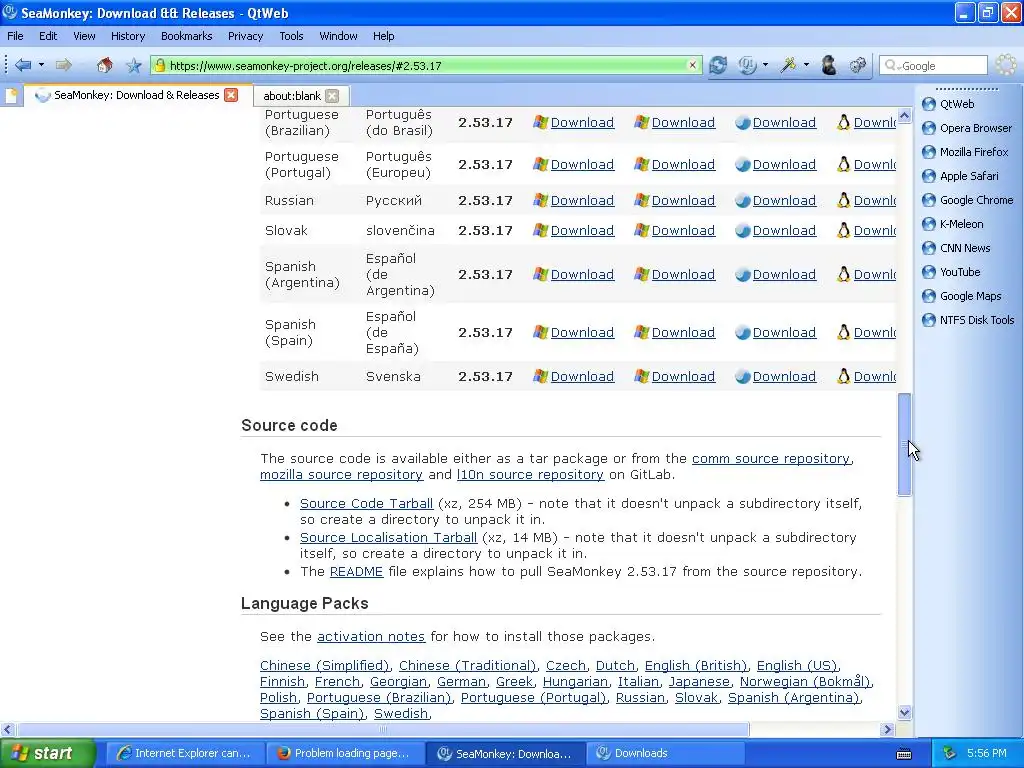Go back with the Back arrow button
1024x768 pixels.
[x=23, y=65]
